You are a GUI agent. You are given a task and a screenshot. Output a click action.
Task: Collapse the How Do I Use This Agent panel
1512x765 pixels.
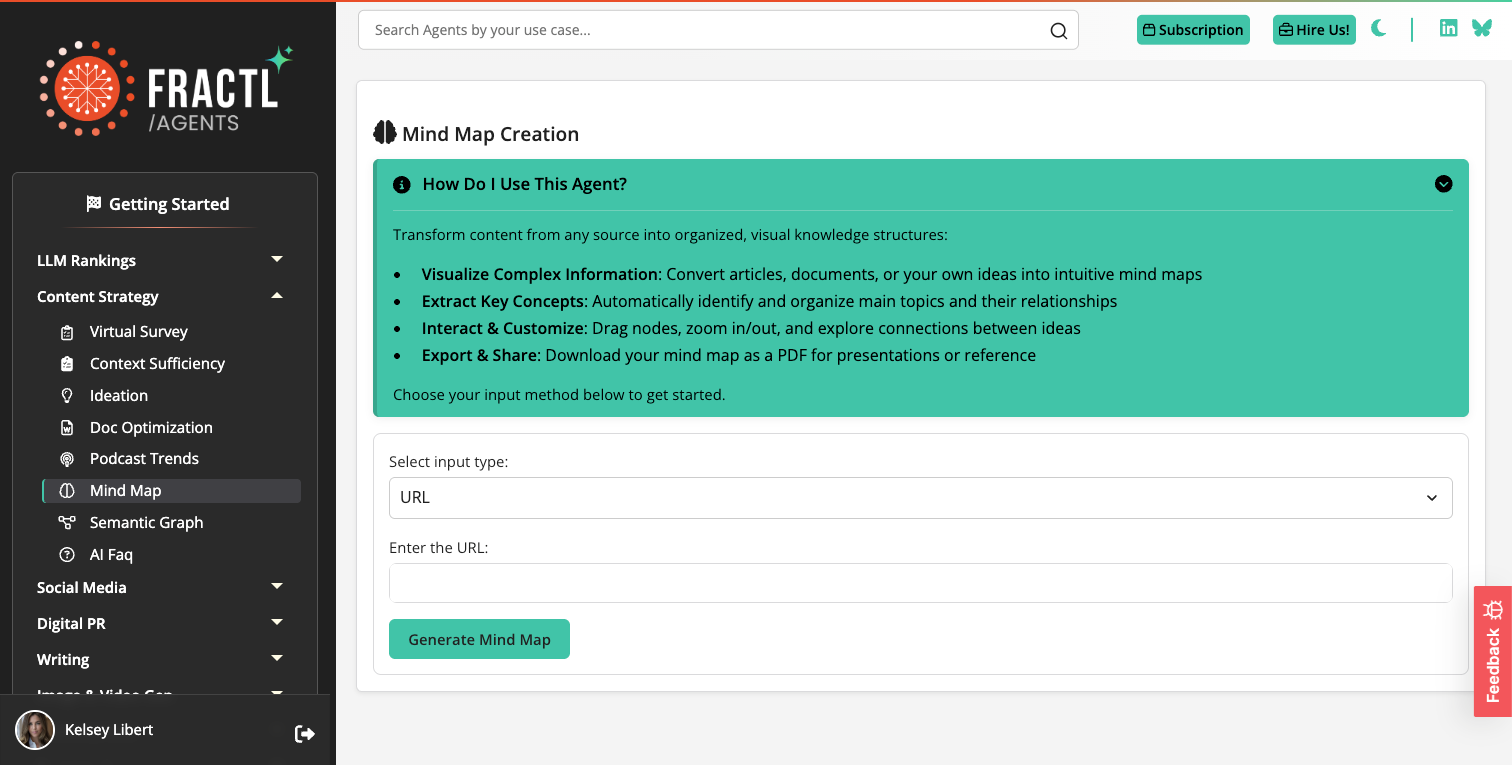1443,184
